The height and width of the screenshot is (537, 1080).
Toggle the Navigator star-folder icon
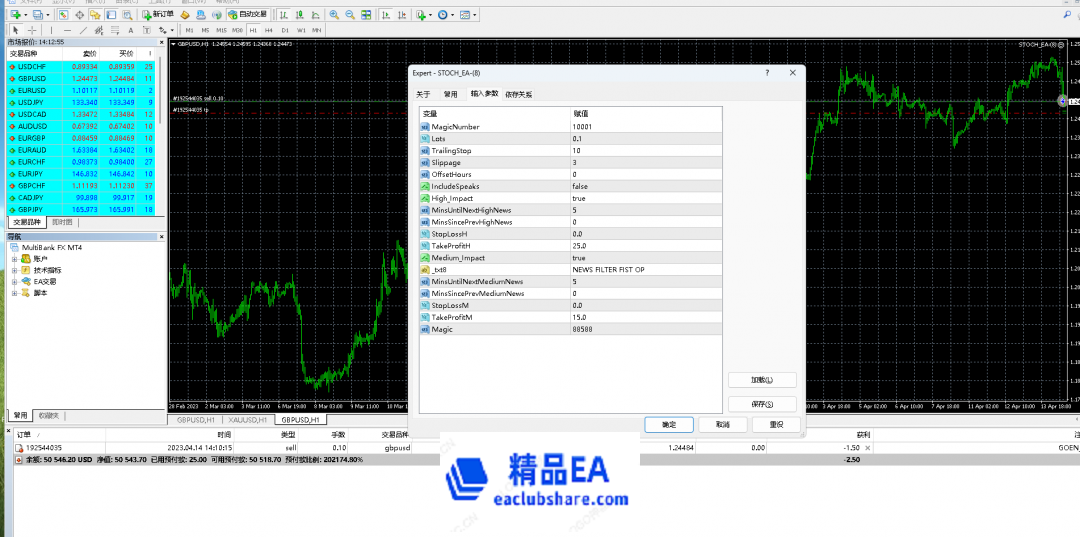point(95,14)
